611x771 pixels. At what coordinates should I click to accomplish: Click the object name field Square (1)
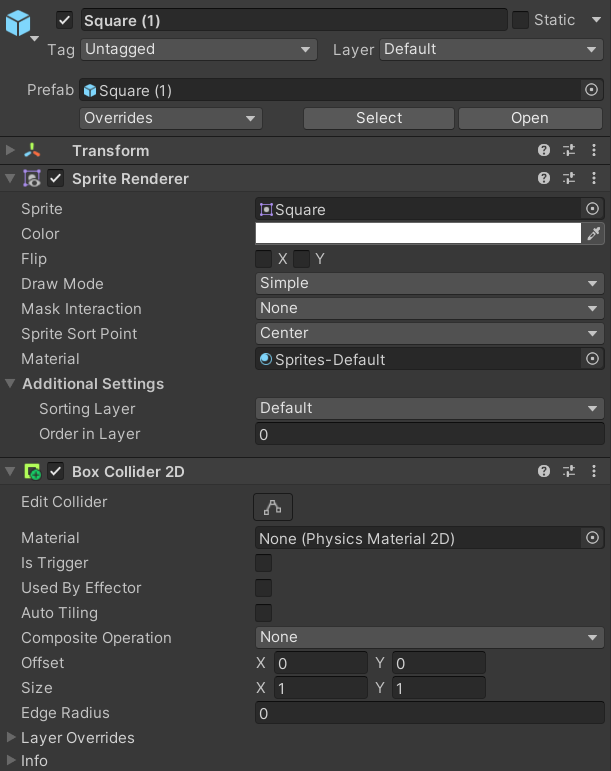(x=294, y=20)
